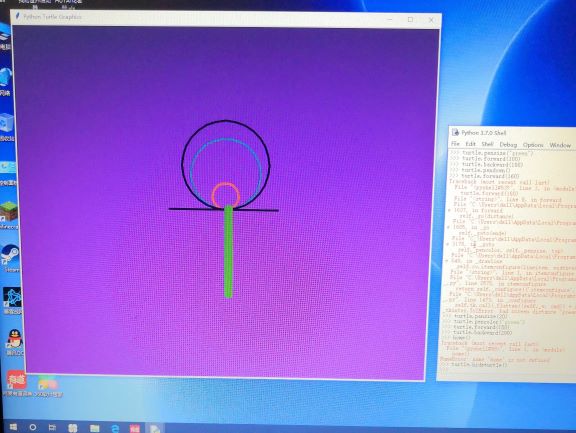Click the Cortana circle on taskbar
Viewport: 576px width, 433px height.
pyautogui.click(x=33, y=427)
